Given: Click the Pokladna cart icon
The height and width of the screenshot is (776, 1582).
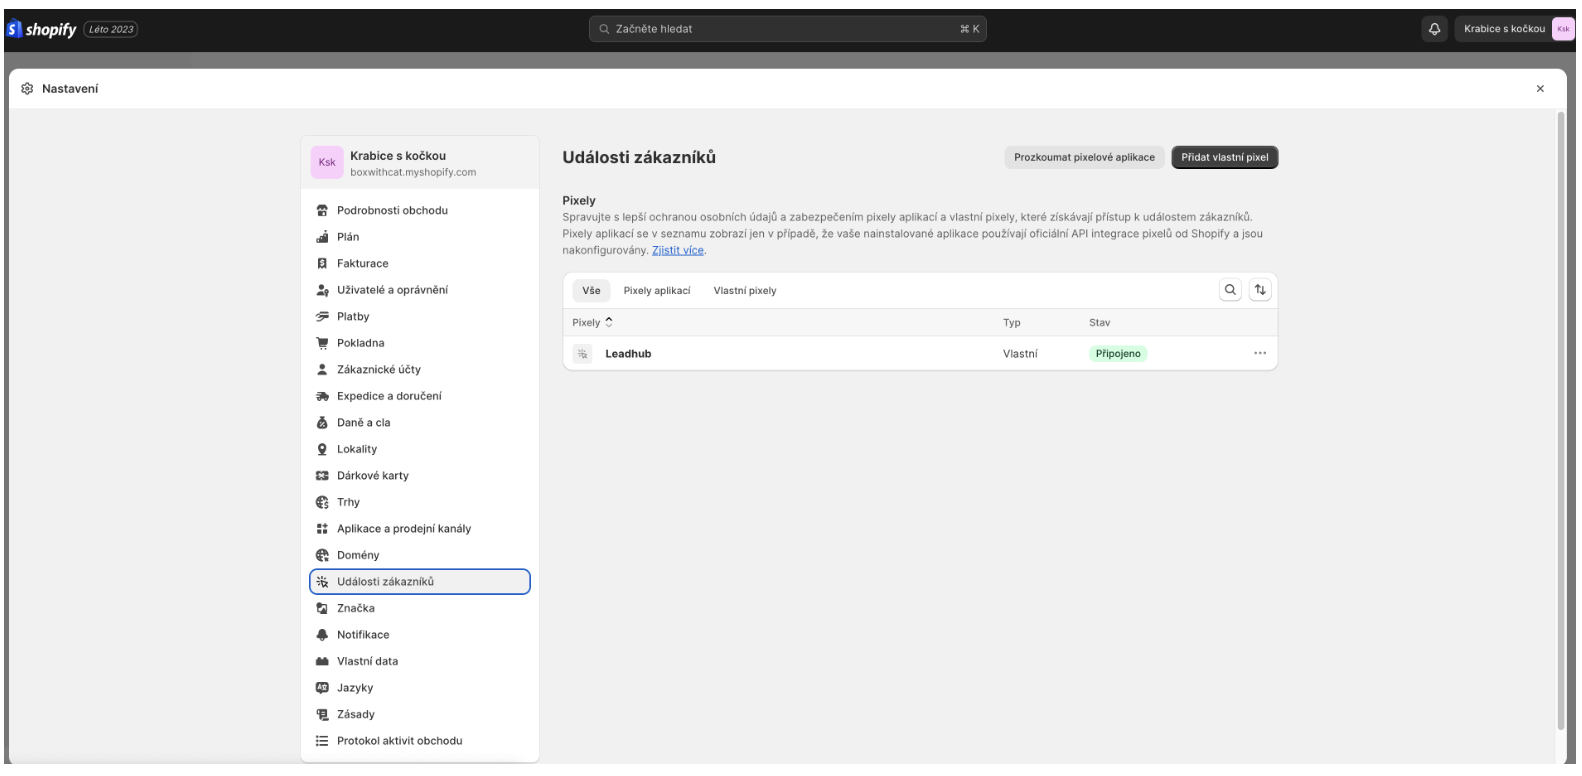Looking at the screenshot, I should point(322,343).
